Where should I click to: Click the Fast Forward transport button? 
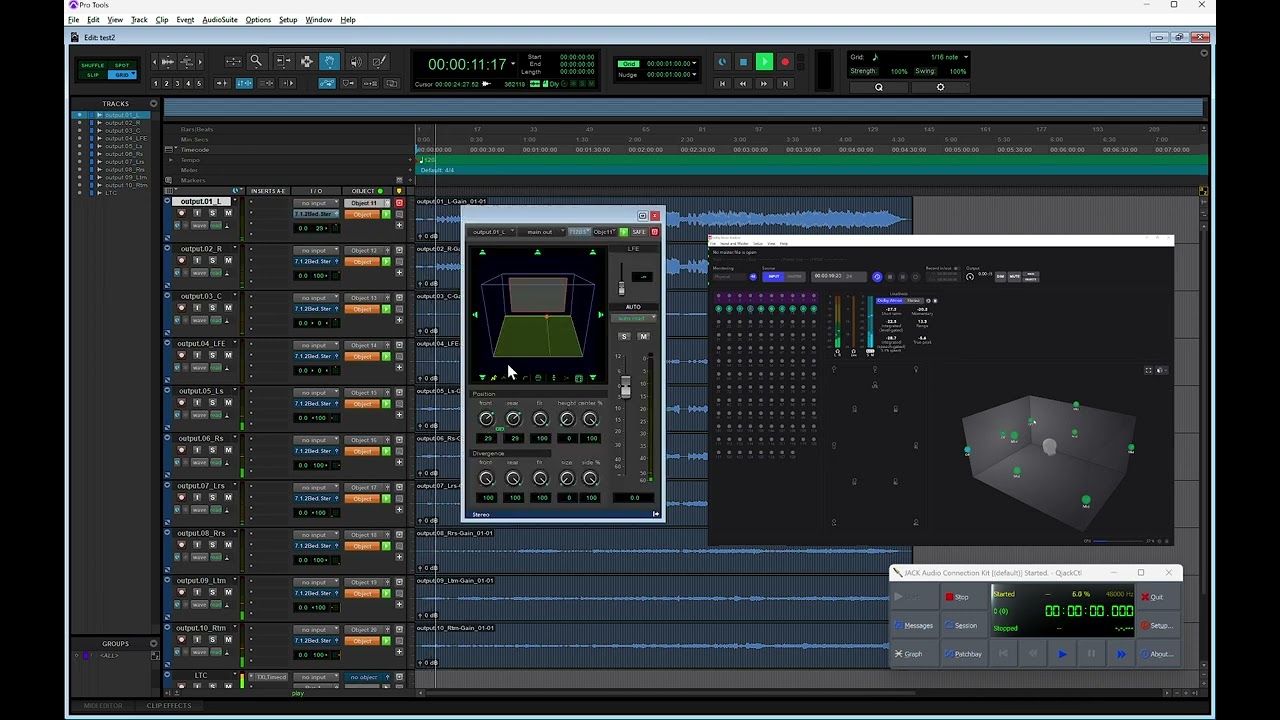coord(764,83)
